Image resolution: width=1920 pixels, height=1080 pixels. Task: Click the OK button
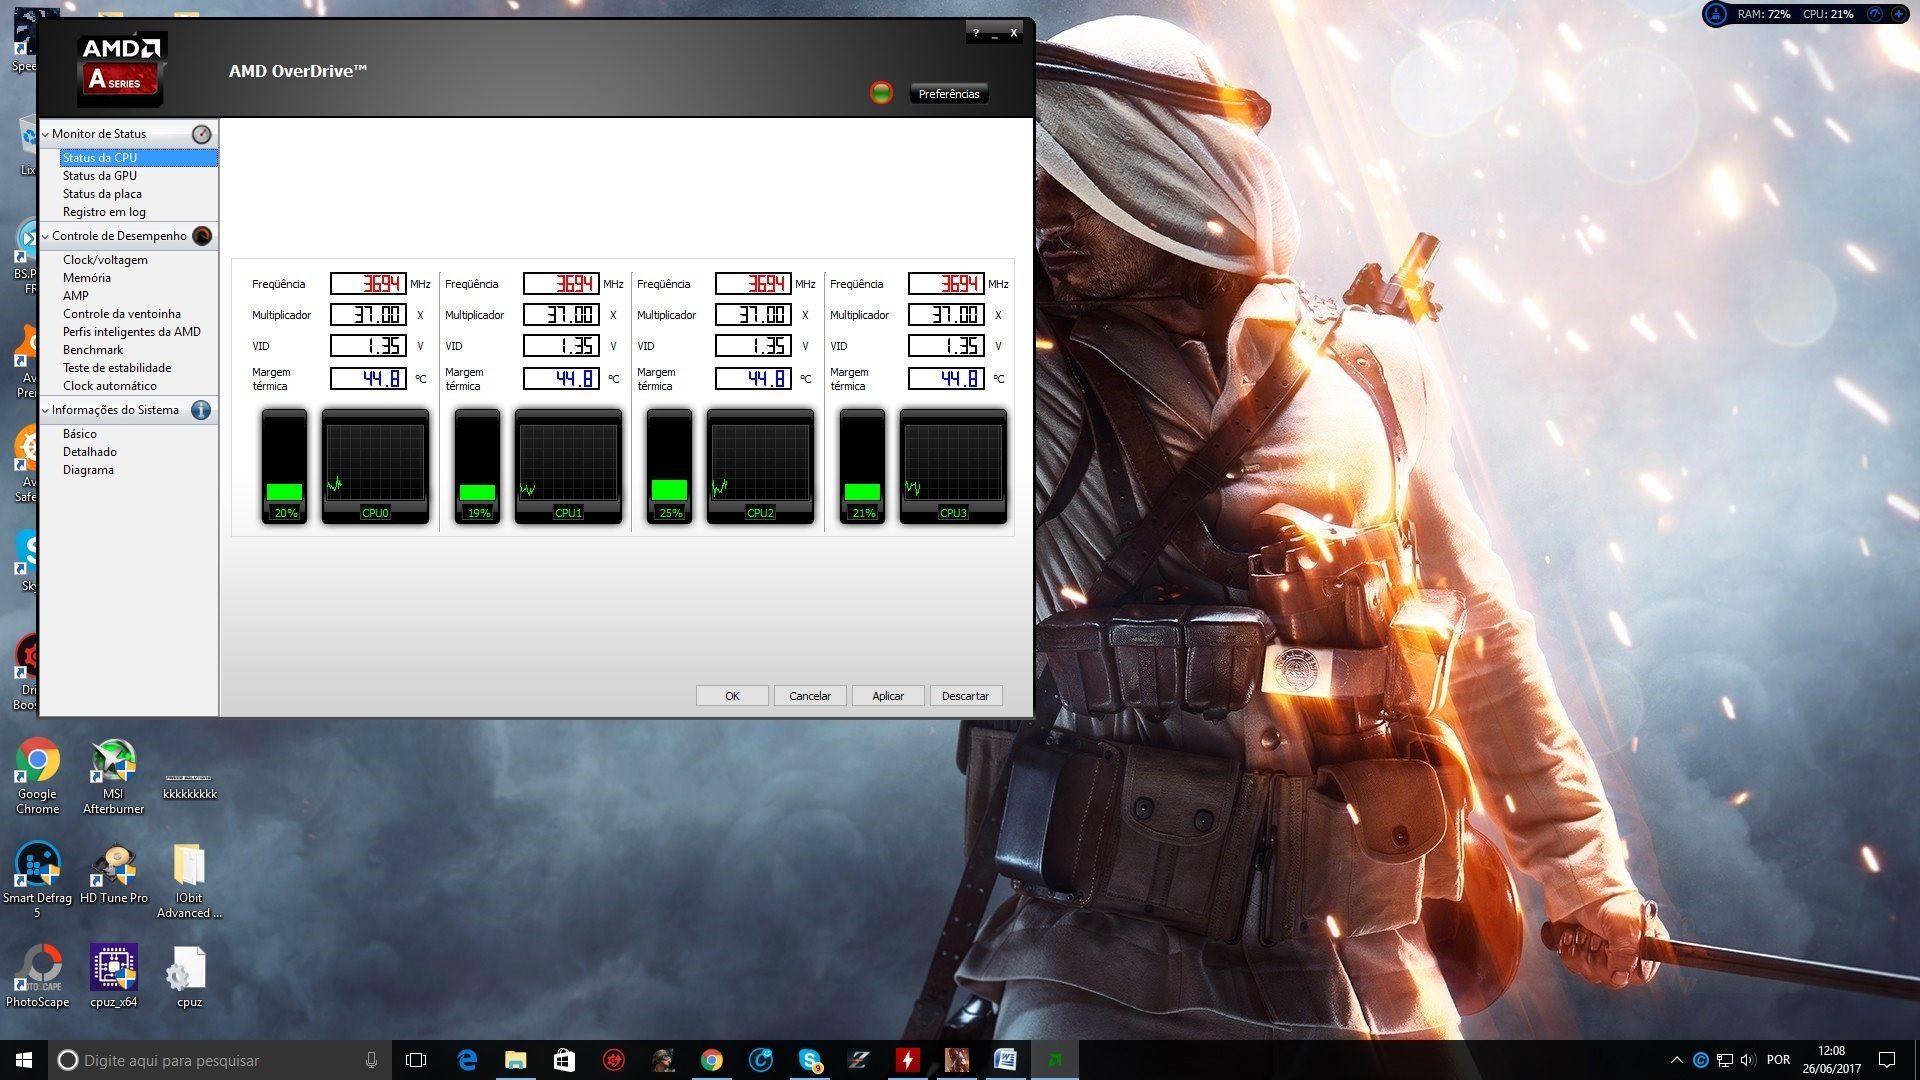pyautogui.click(x=732, y=696)
